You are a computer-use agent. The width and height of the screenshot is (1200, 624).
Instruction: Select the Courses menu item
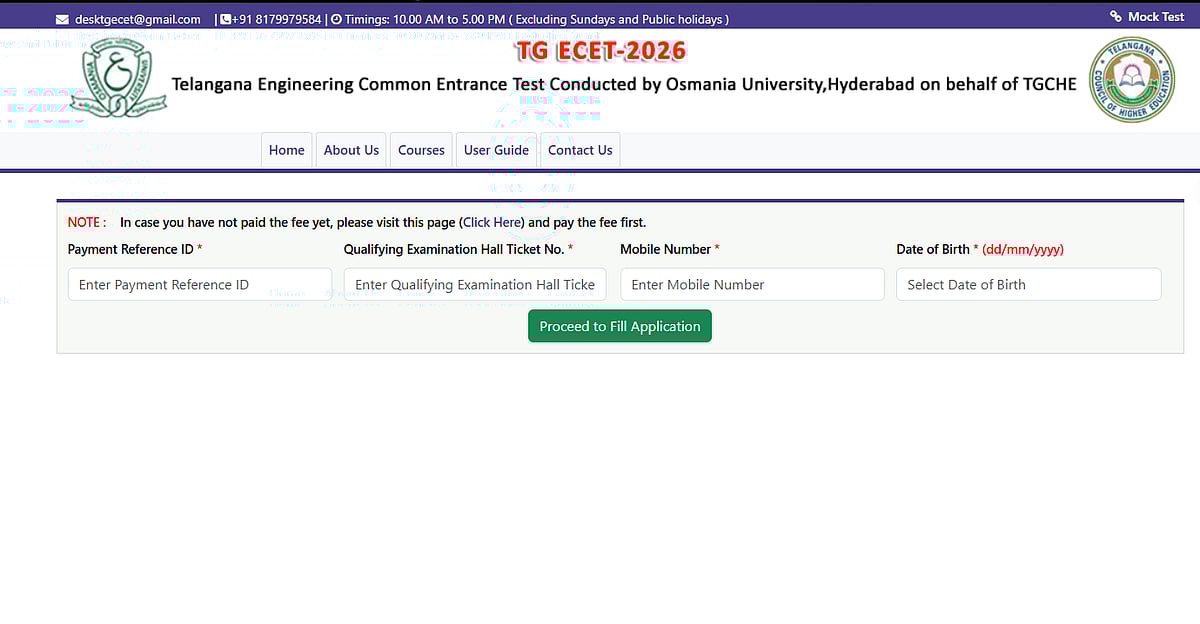coord(421,149)
